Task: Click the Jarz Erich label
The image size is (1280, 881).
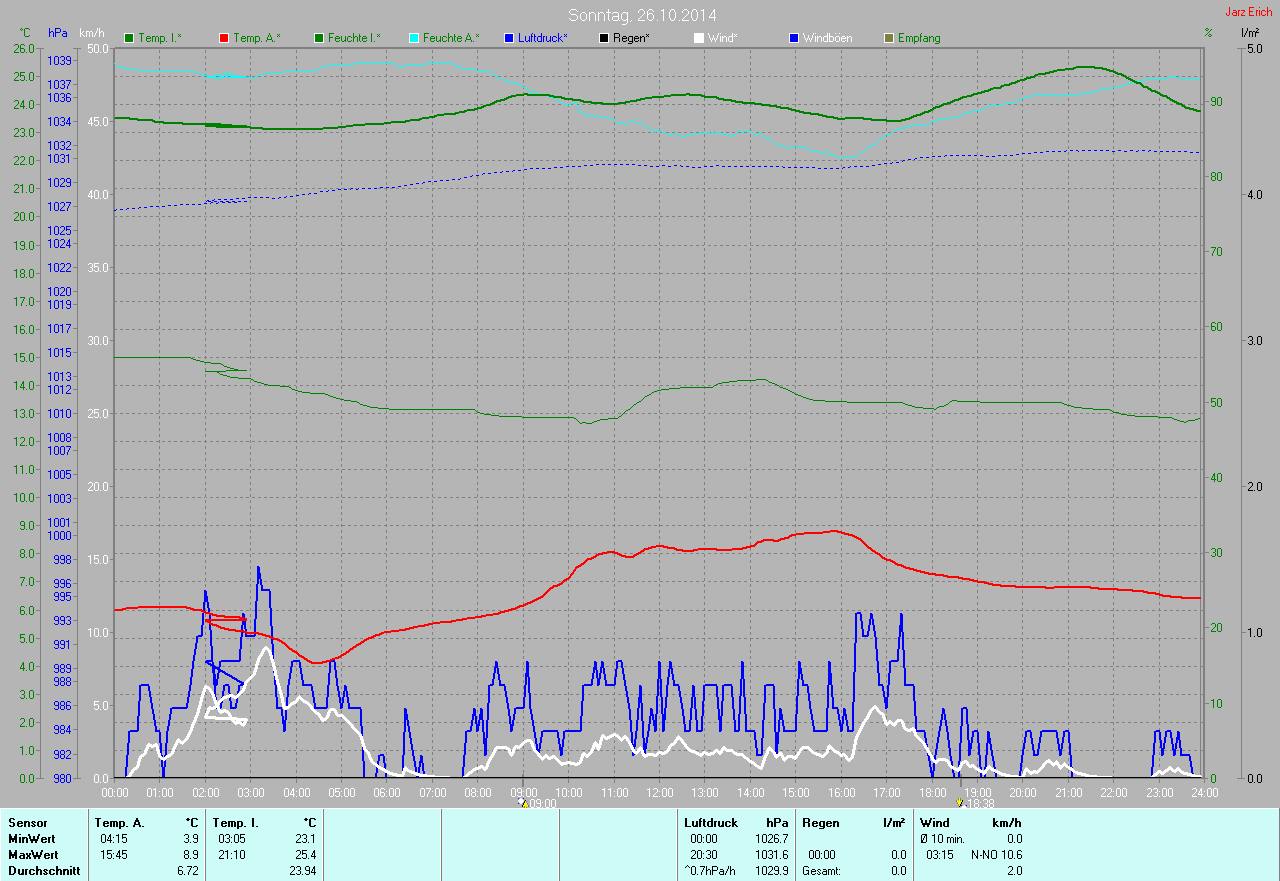Action: click(1249, 12)
